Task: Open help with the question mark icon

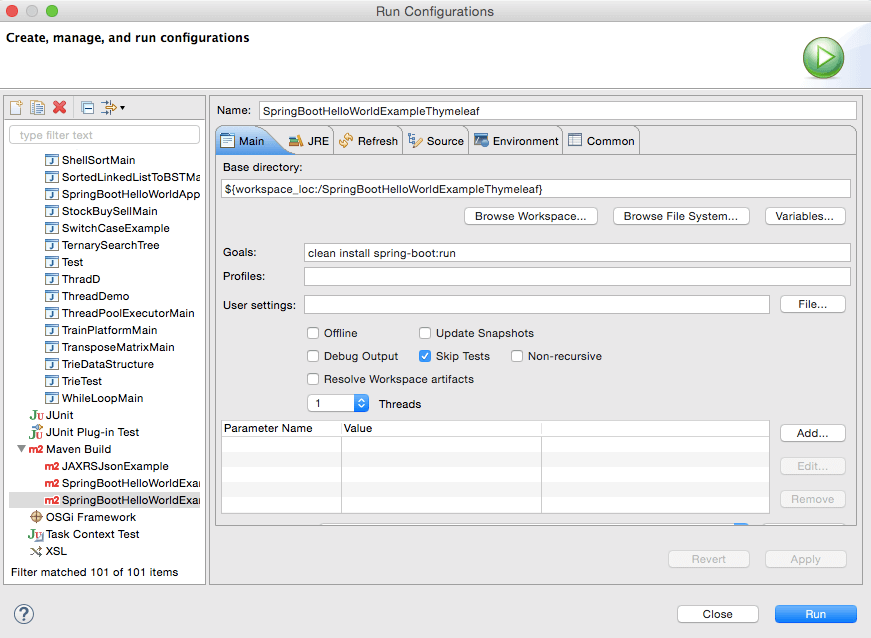Action: (x=24, y=614)
